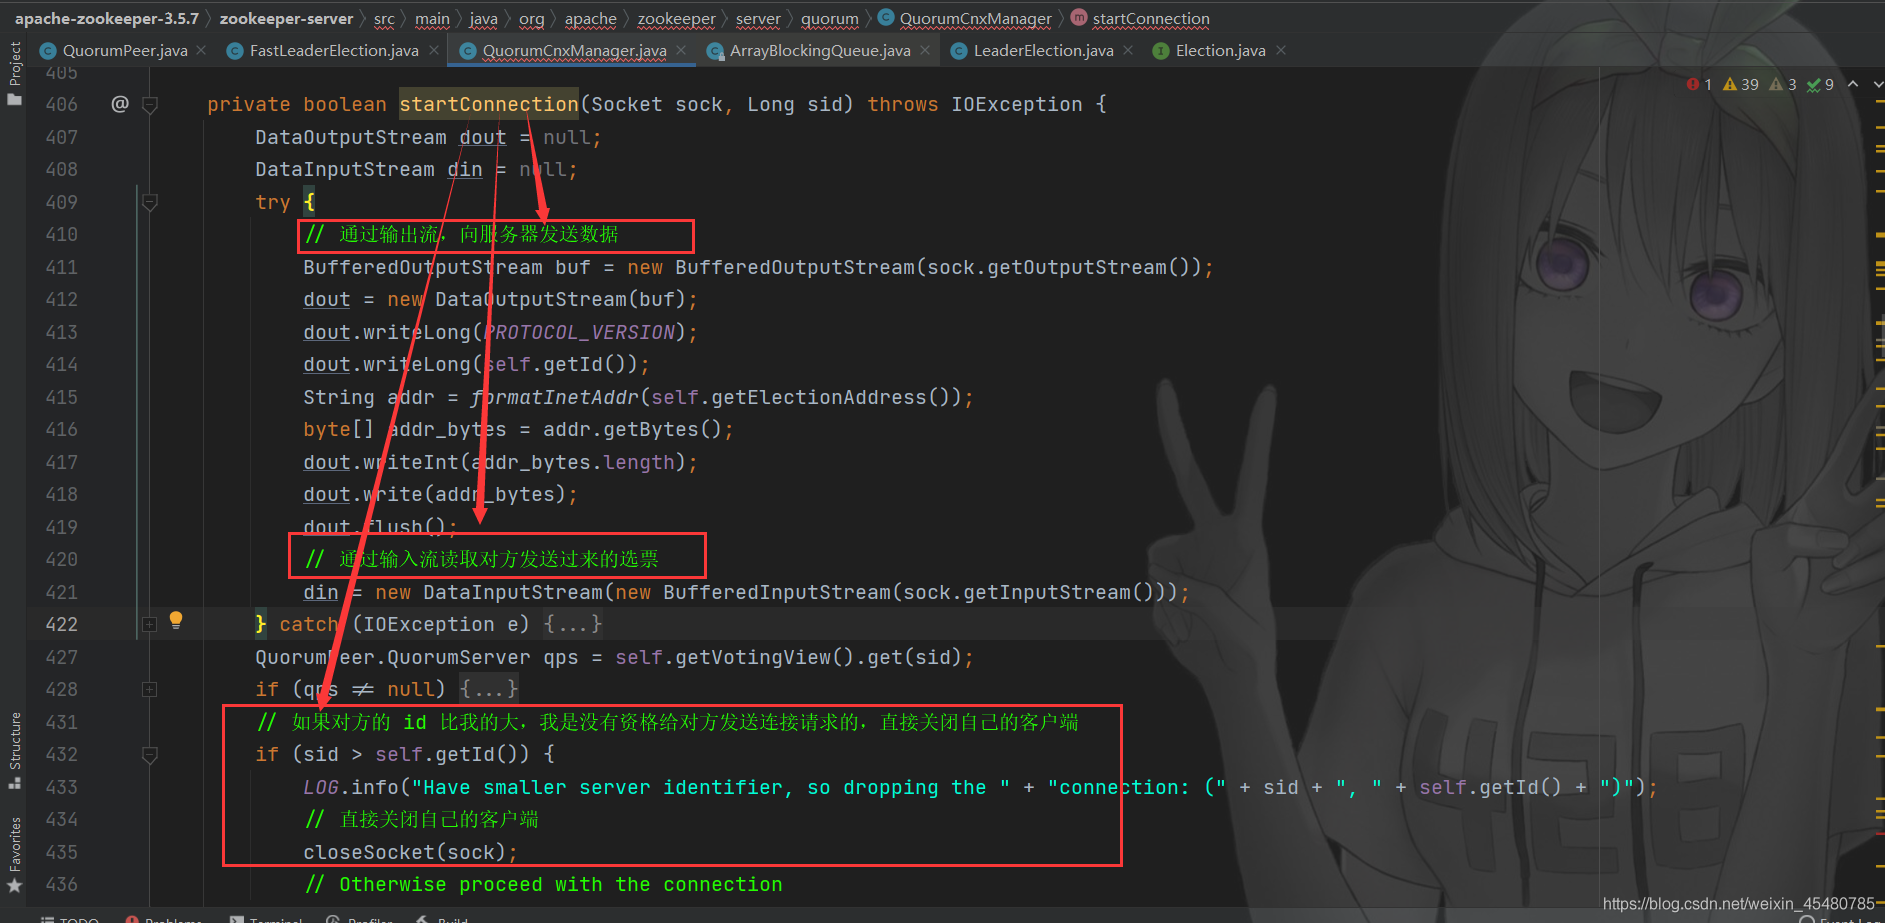Collapse the try block at line 409
The height and width of the screenshot is (923, 1885).
coord(150,203)
